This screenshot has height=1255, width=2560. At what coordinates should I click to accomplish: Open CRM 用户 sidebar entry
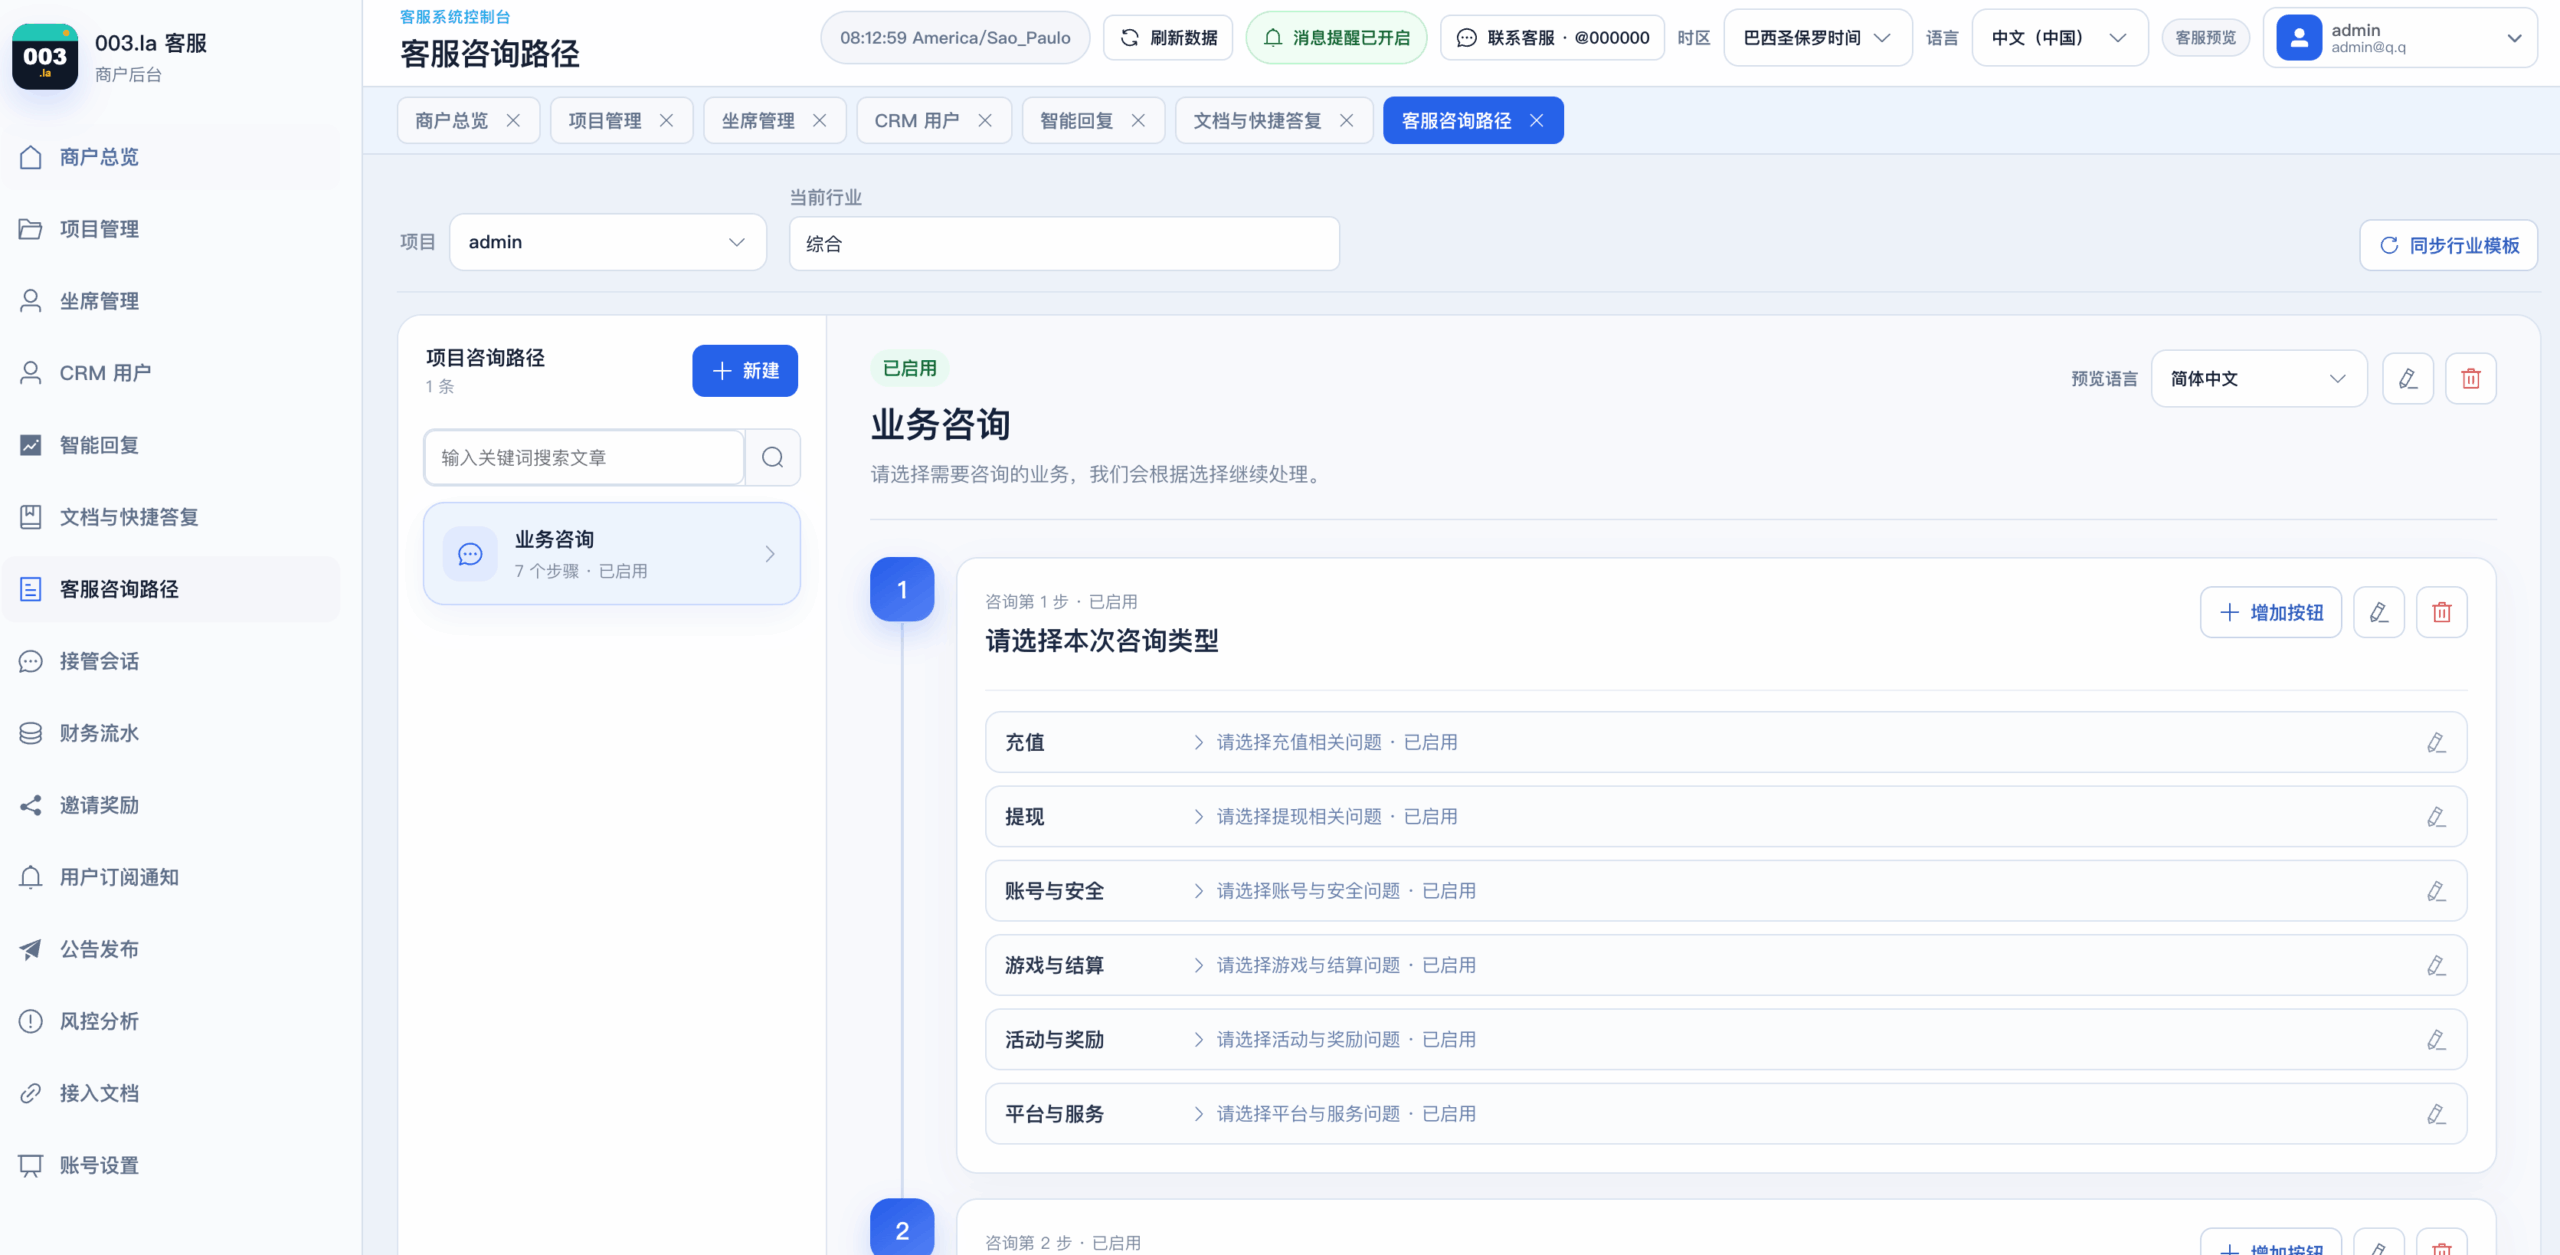(x=170, y=373)
